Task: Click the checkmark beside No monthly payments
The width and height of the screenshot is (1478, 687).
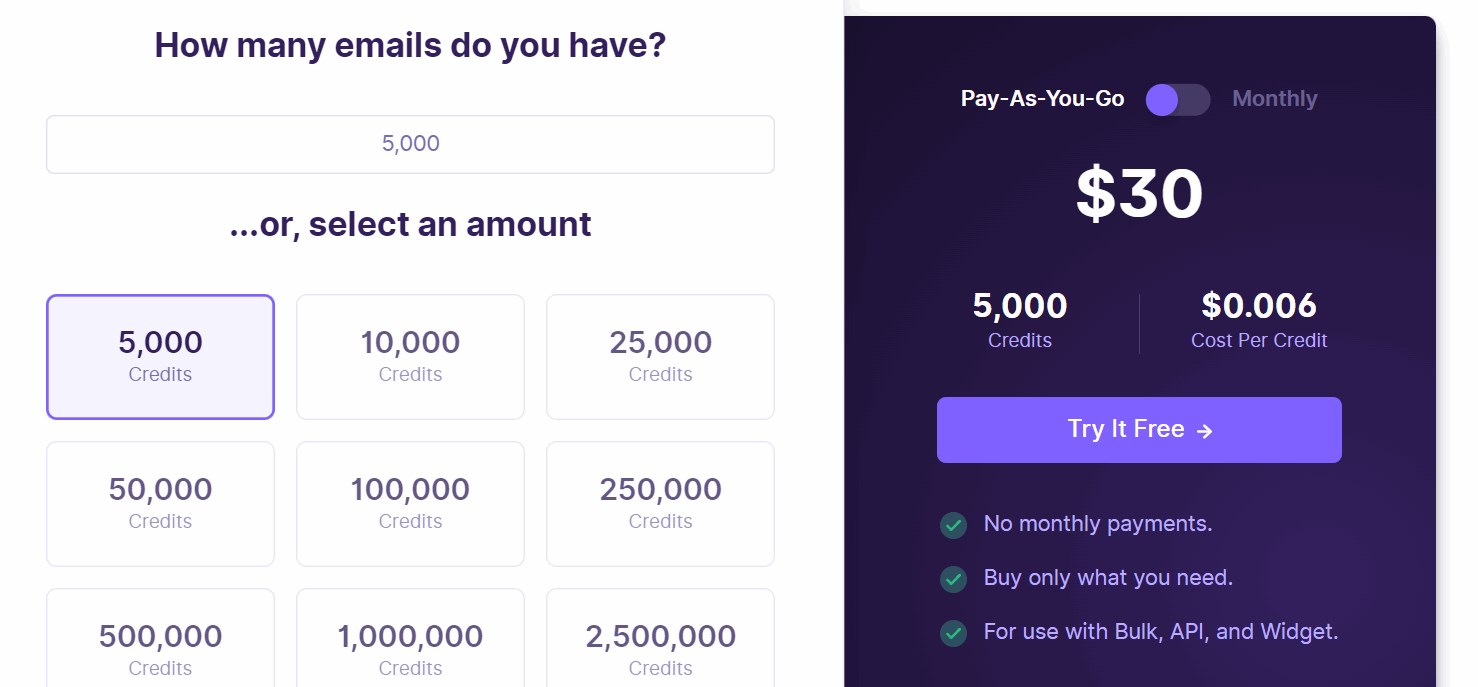Action: click(x=953, y=525)
